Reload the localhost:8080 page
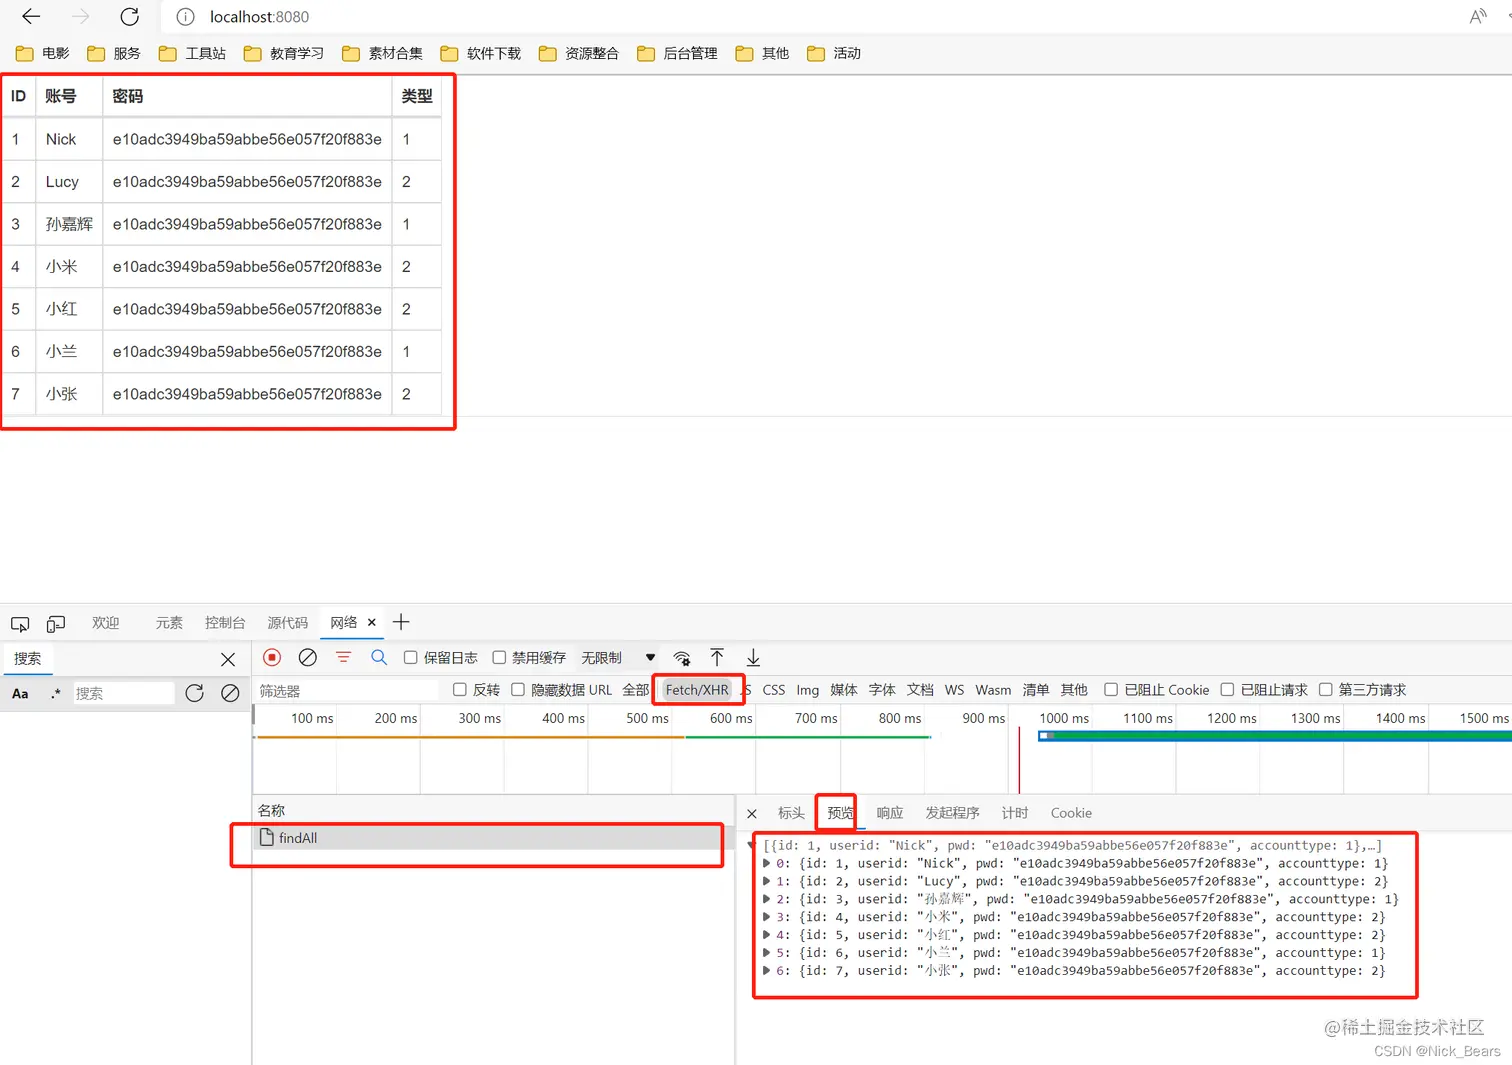 tap(129, 17)
